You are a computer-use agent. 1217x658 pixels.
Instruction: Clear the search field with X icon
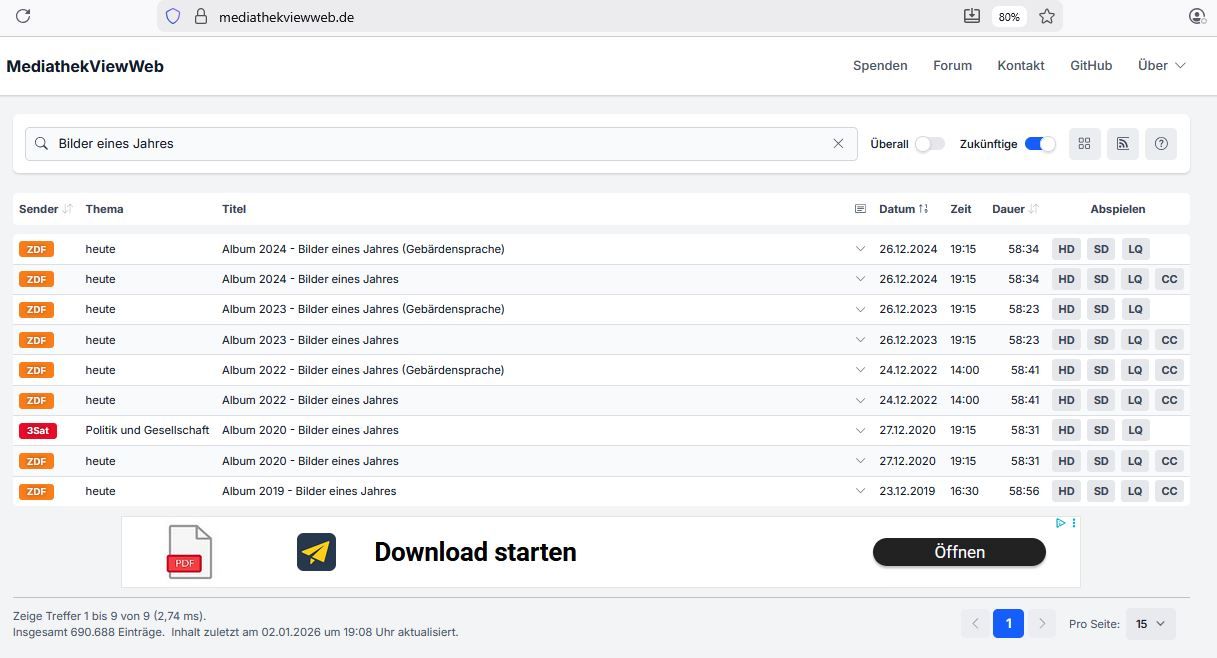(x=838, y=144)
